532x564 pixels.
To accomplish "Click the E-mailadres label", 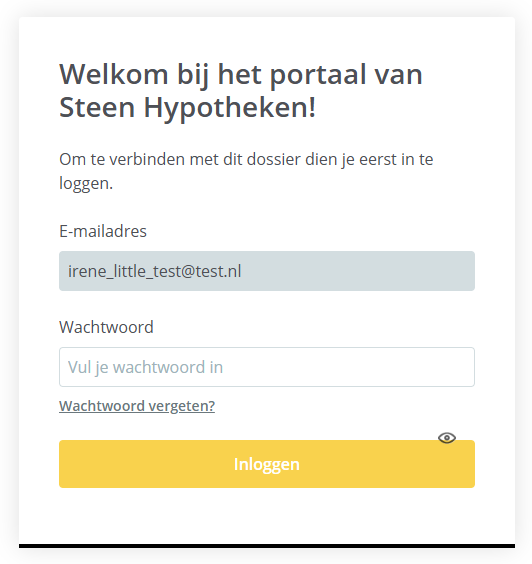I will [x=103, y=231].
